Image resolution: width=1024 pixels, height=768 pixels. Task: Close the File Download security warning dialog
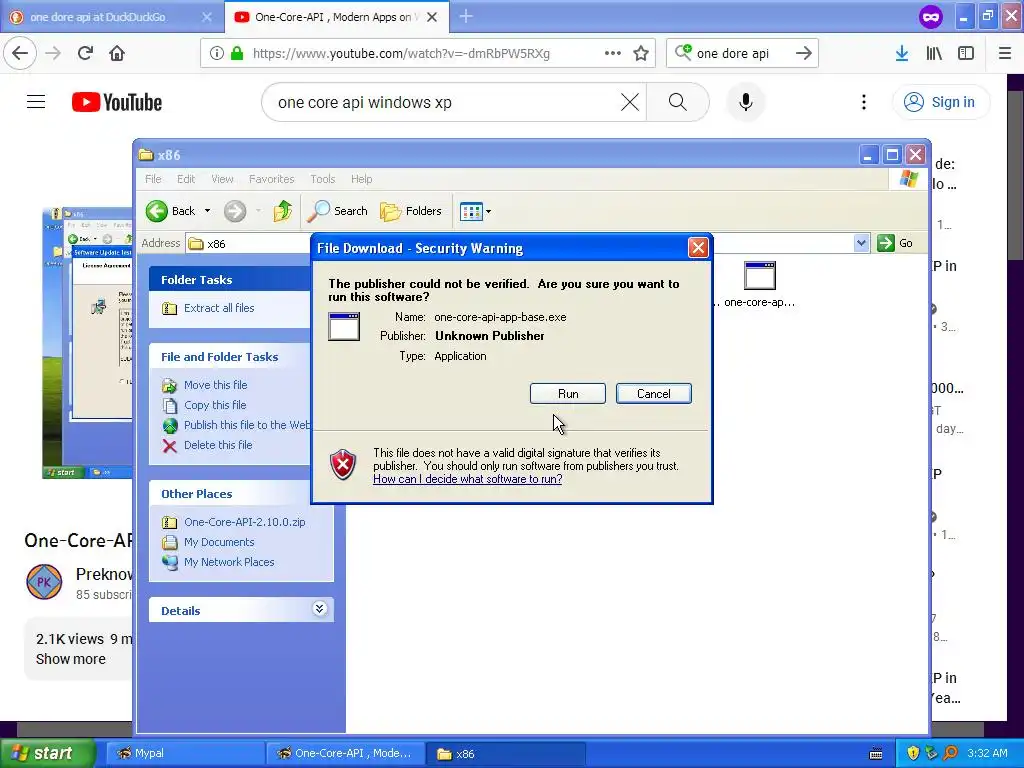698,248
